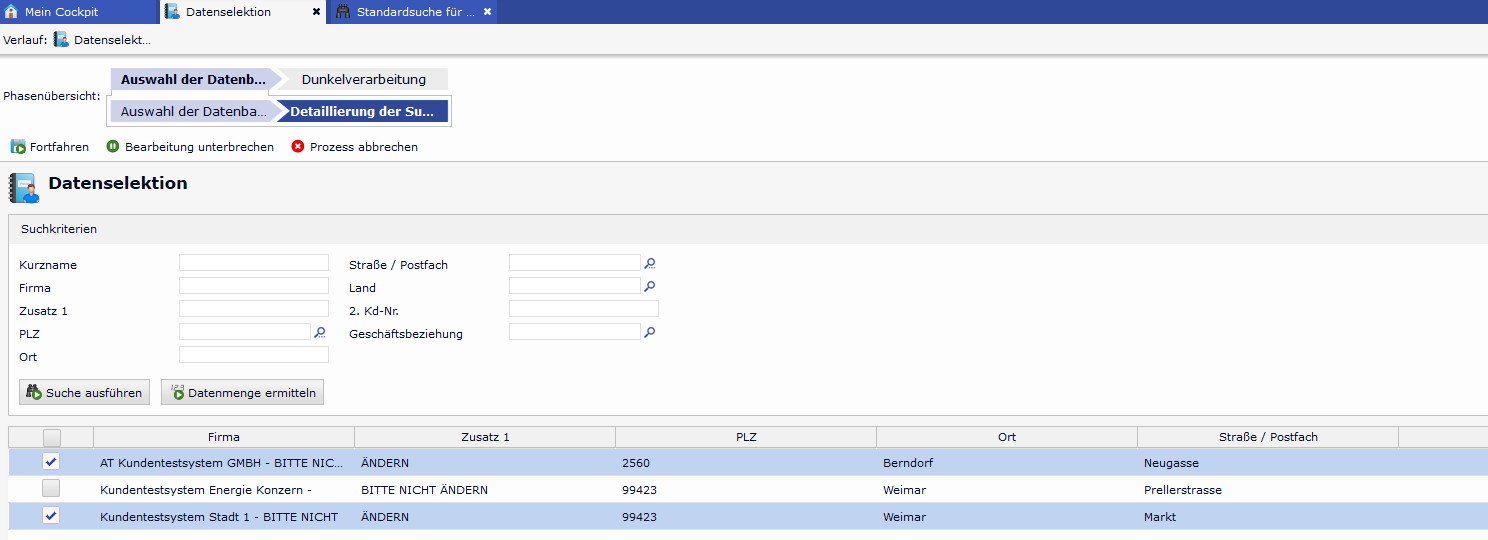Toggle the select-all checkbox in table header
This screenshot has width=1488, height=540.
52,437
